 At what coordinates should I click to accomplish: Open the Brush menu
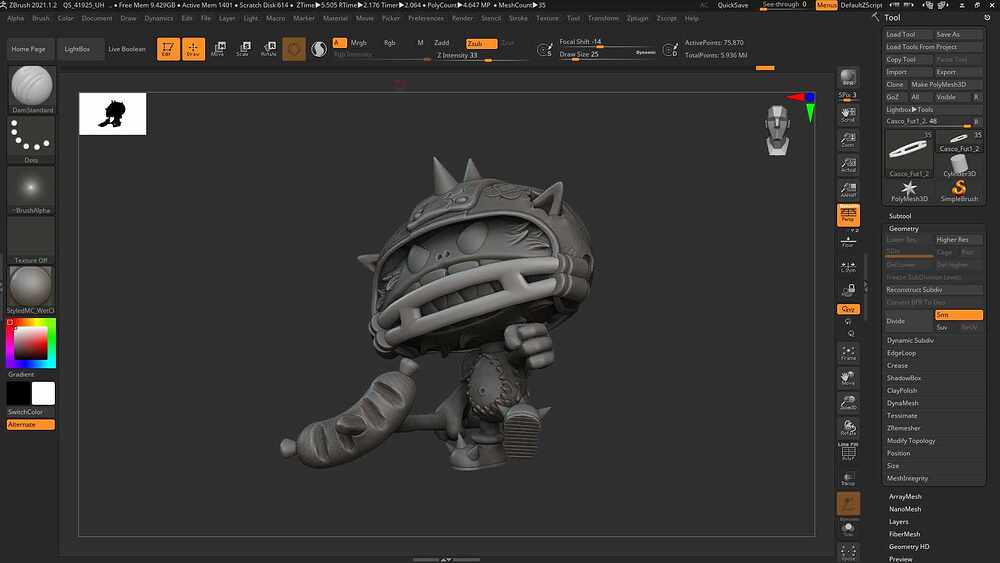point(41,18)
